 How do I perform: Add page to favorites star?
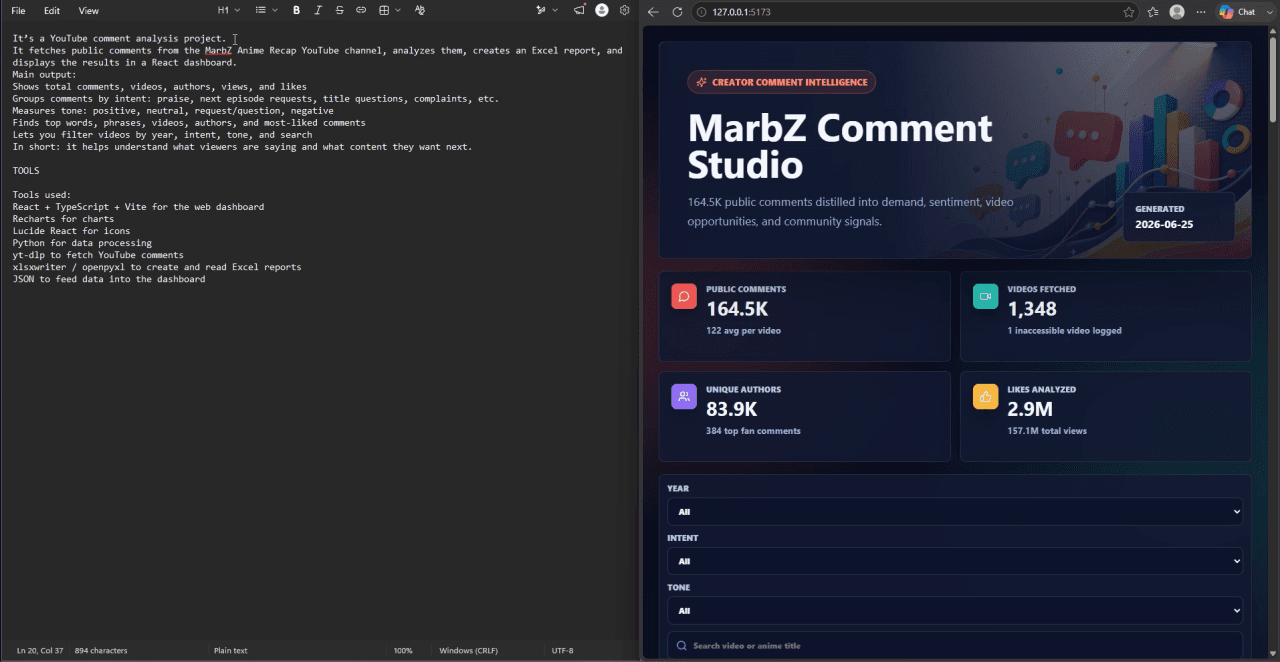tap(1129, 12)
